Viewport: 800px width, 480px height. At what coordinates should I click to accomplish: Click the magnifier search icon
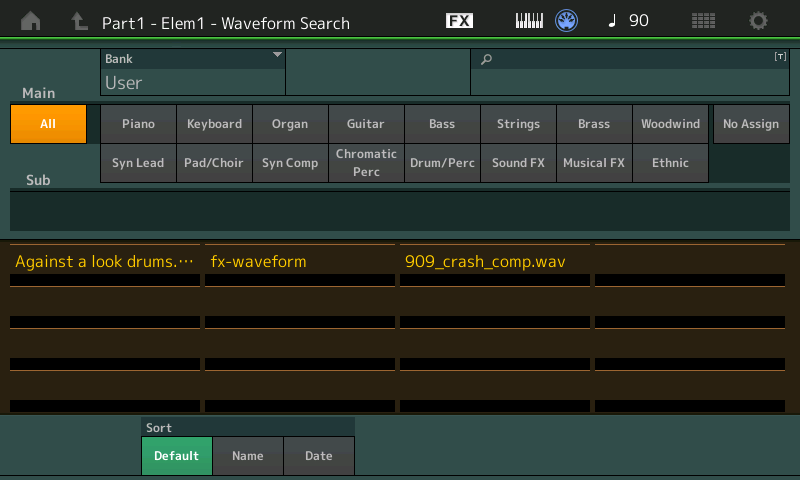point(487,60)
